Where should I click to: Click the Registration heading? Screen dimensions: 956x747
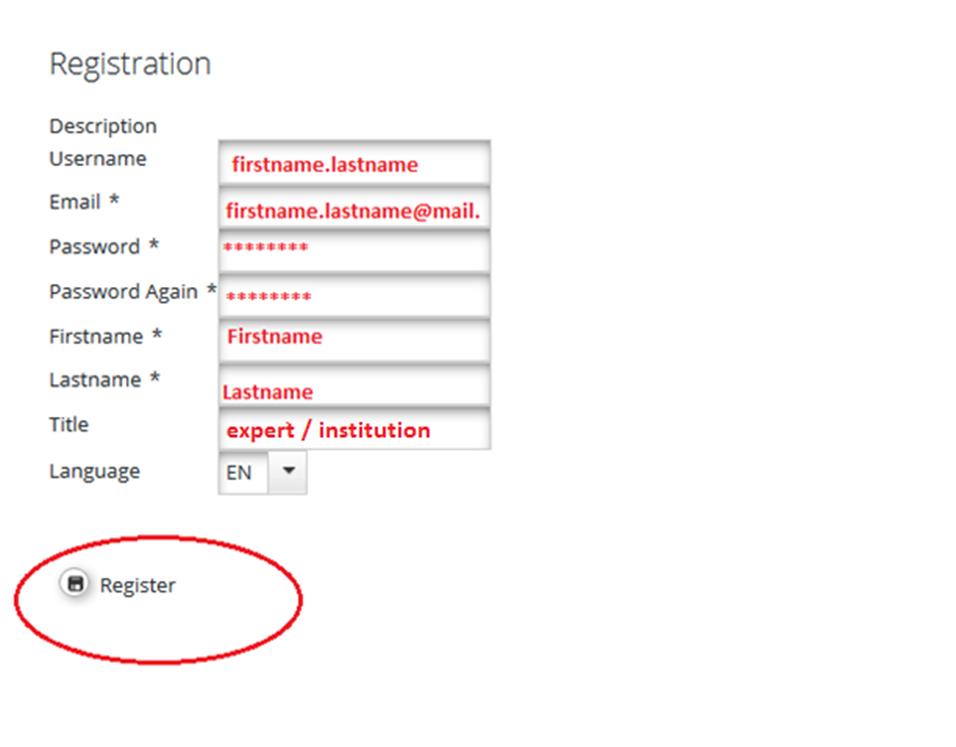(130, 64)
